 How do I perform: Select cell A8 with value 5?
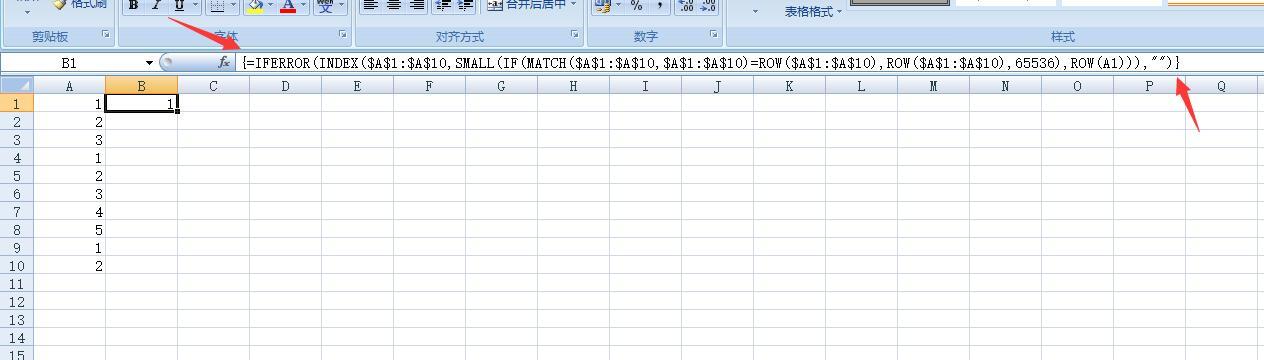pyautogui.click(x=69, y=230)
